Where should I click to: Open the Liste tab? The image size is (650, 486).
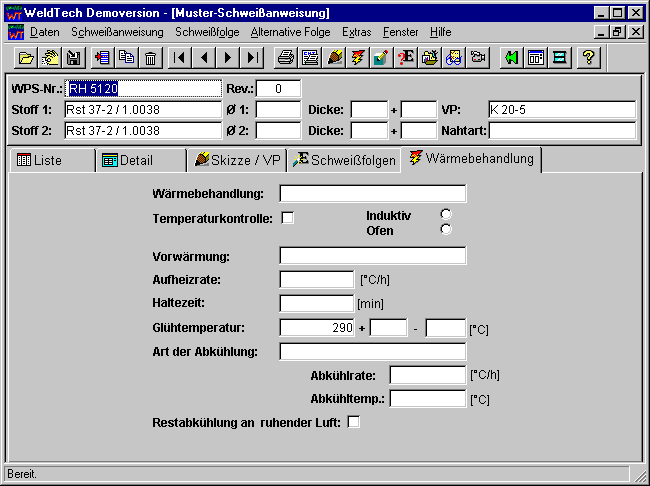click(x=51, y=160)
